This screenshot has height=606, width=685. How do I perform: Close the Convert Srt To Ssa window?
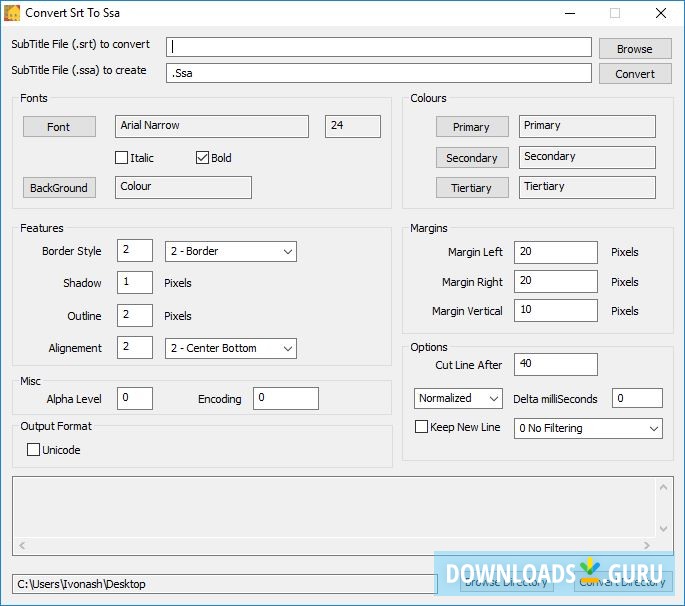point(661,13)
